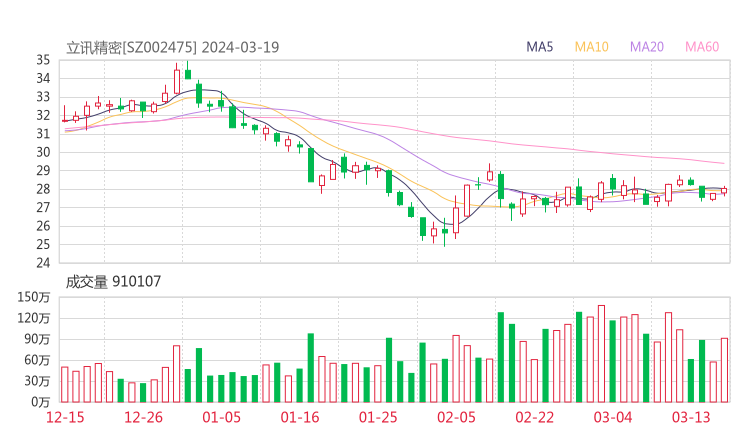Click the MA10 legend label

click(x=591, y=47)
